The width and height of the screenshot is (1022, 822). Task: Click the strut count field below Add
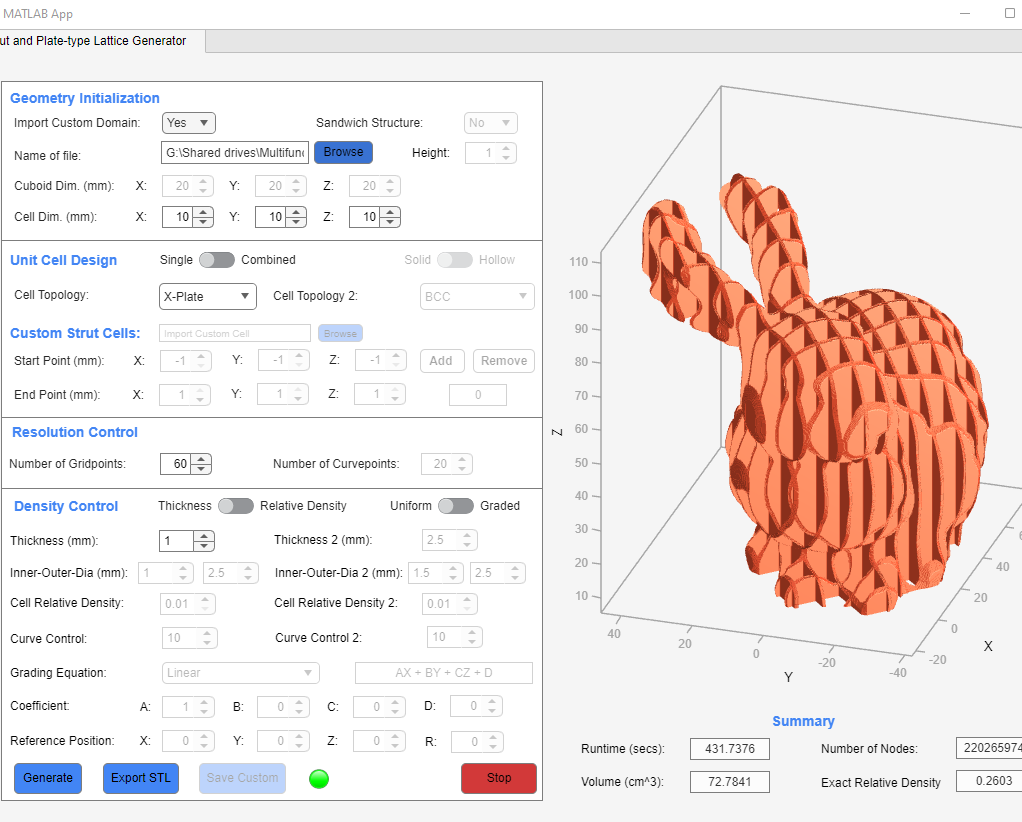click(x=478, y=394)
